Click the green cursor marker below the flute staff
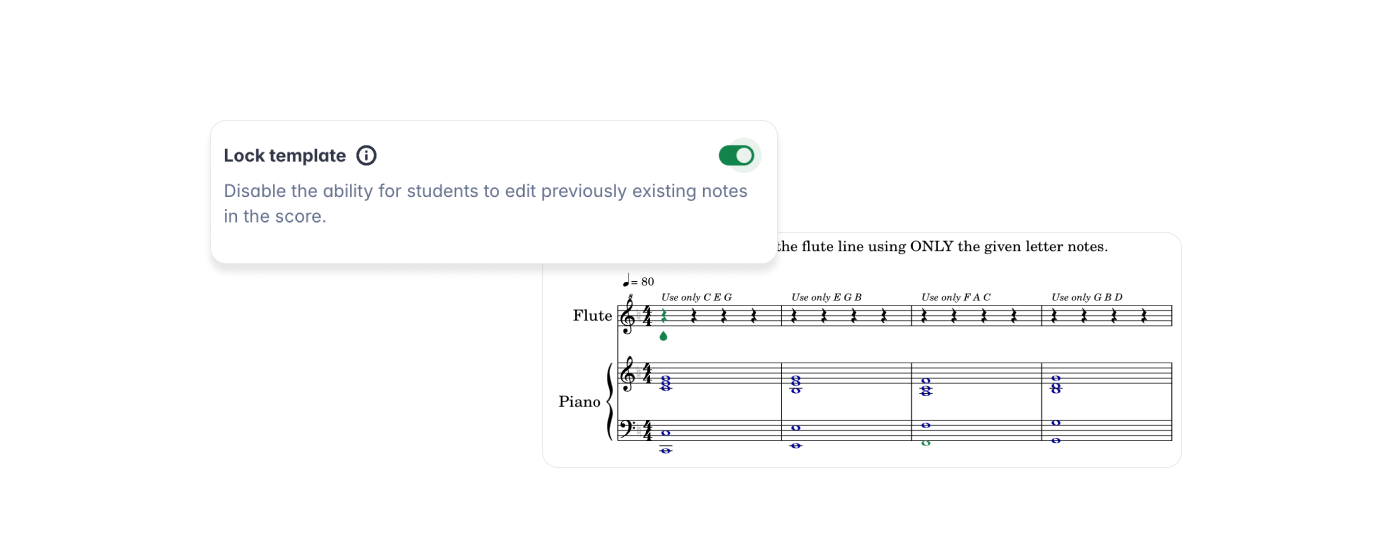 [x=663, y=336]
